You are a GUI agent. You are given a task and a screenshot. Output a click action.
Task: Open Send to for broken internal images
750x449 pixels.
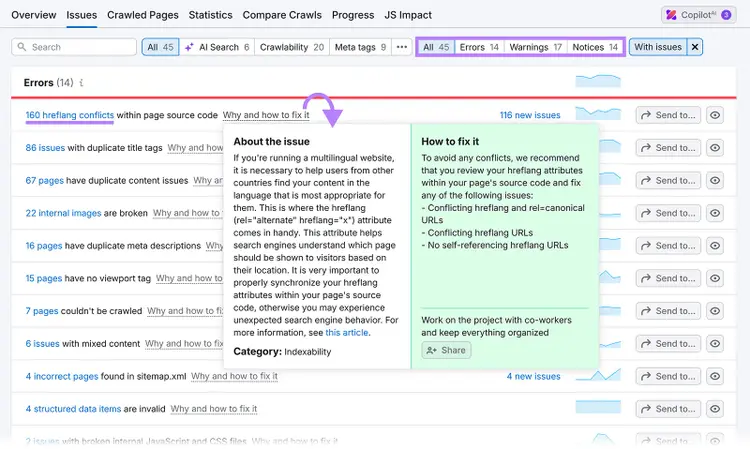(668, 213)
